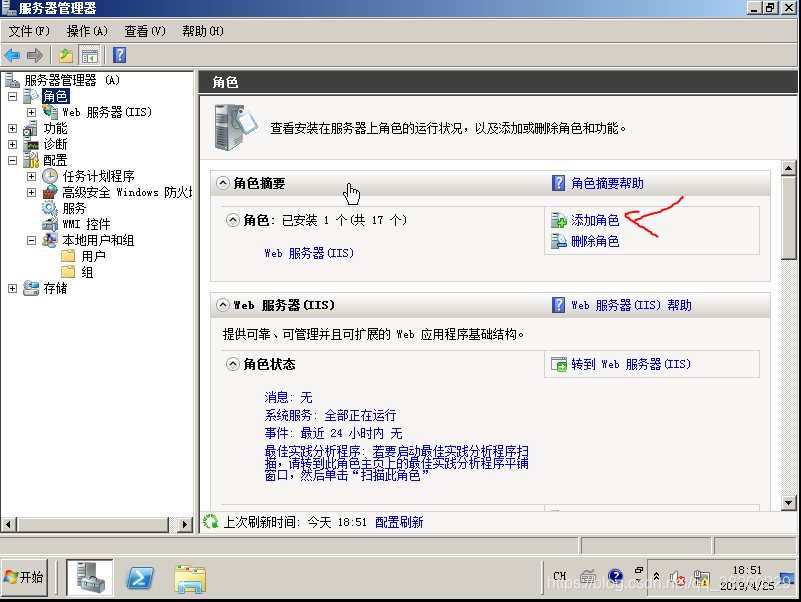The width and height of the screenshot is (801, 602).
Task: Select 任务计划程序 in the tree
Action: pyautogui.click(x=98, y=176)
